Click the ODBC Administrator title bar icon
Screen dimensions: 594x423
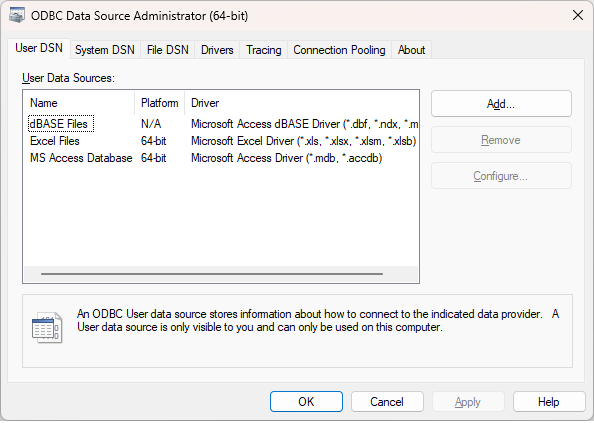16,16
